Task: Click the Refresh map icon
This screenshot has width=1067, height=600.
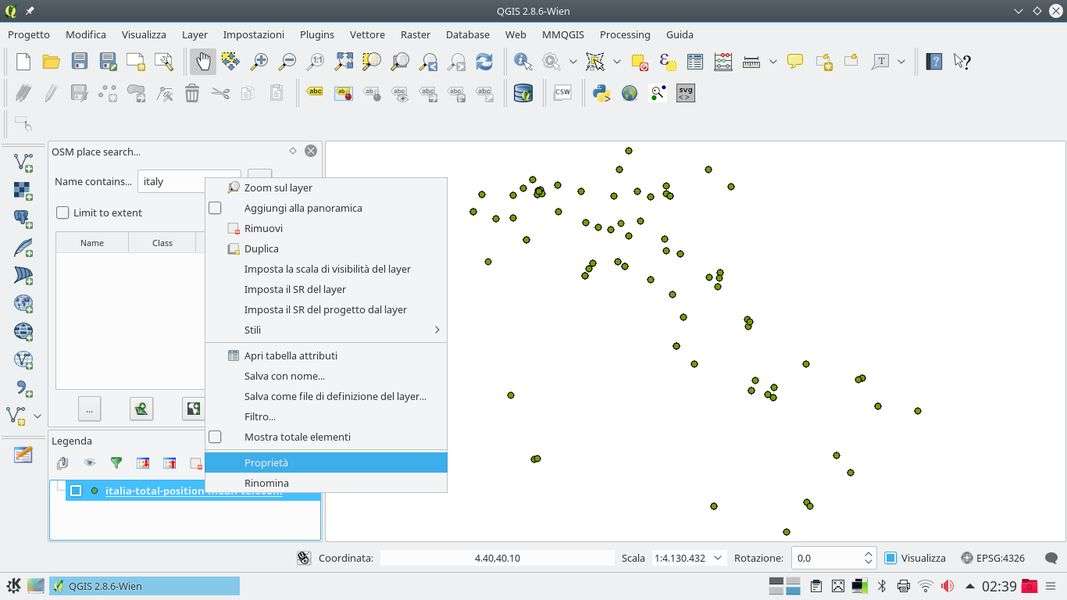Action: [484, 62]
